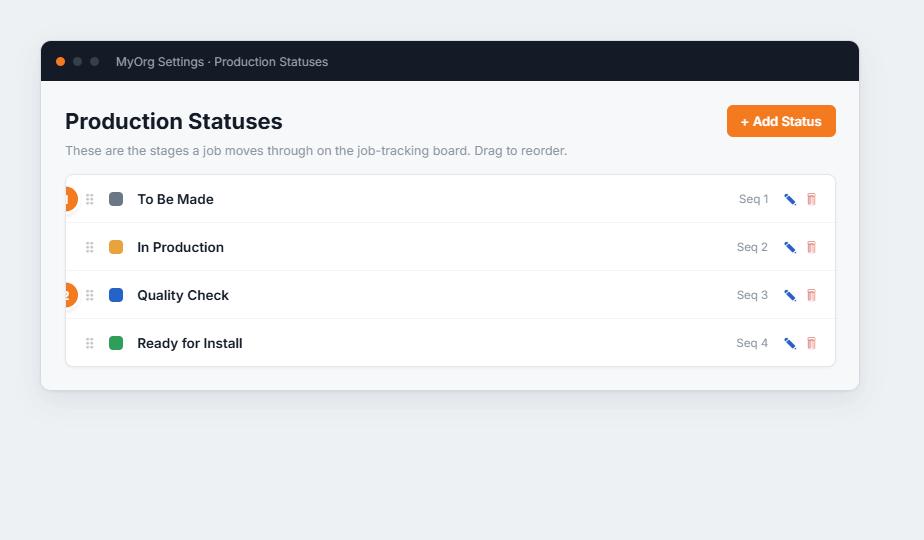Screen dimensions: 924x540
Task: Delete the Quality Check status
Action: (x=811, y=295)
